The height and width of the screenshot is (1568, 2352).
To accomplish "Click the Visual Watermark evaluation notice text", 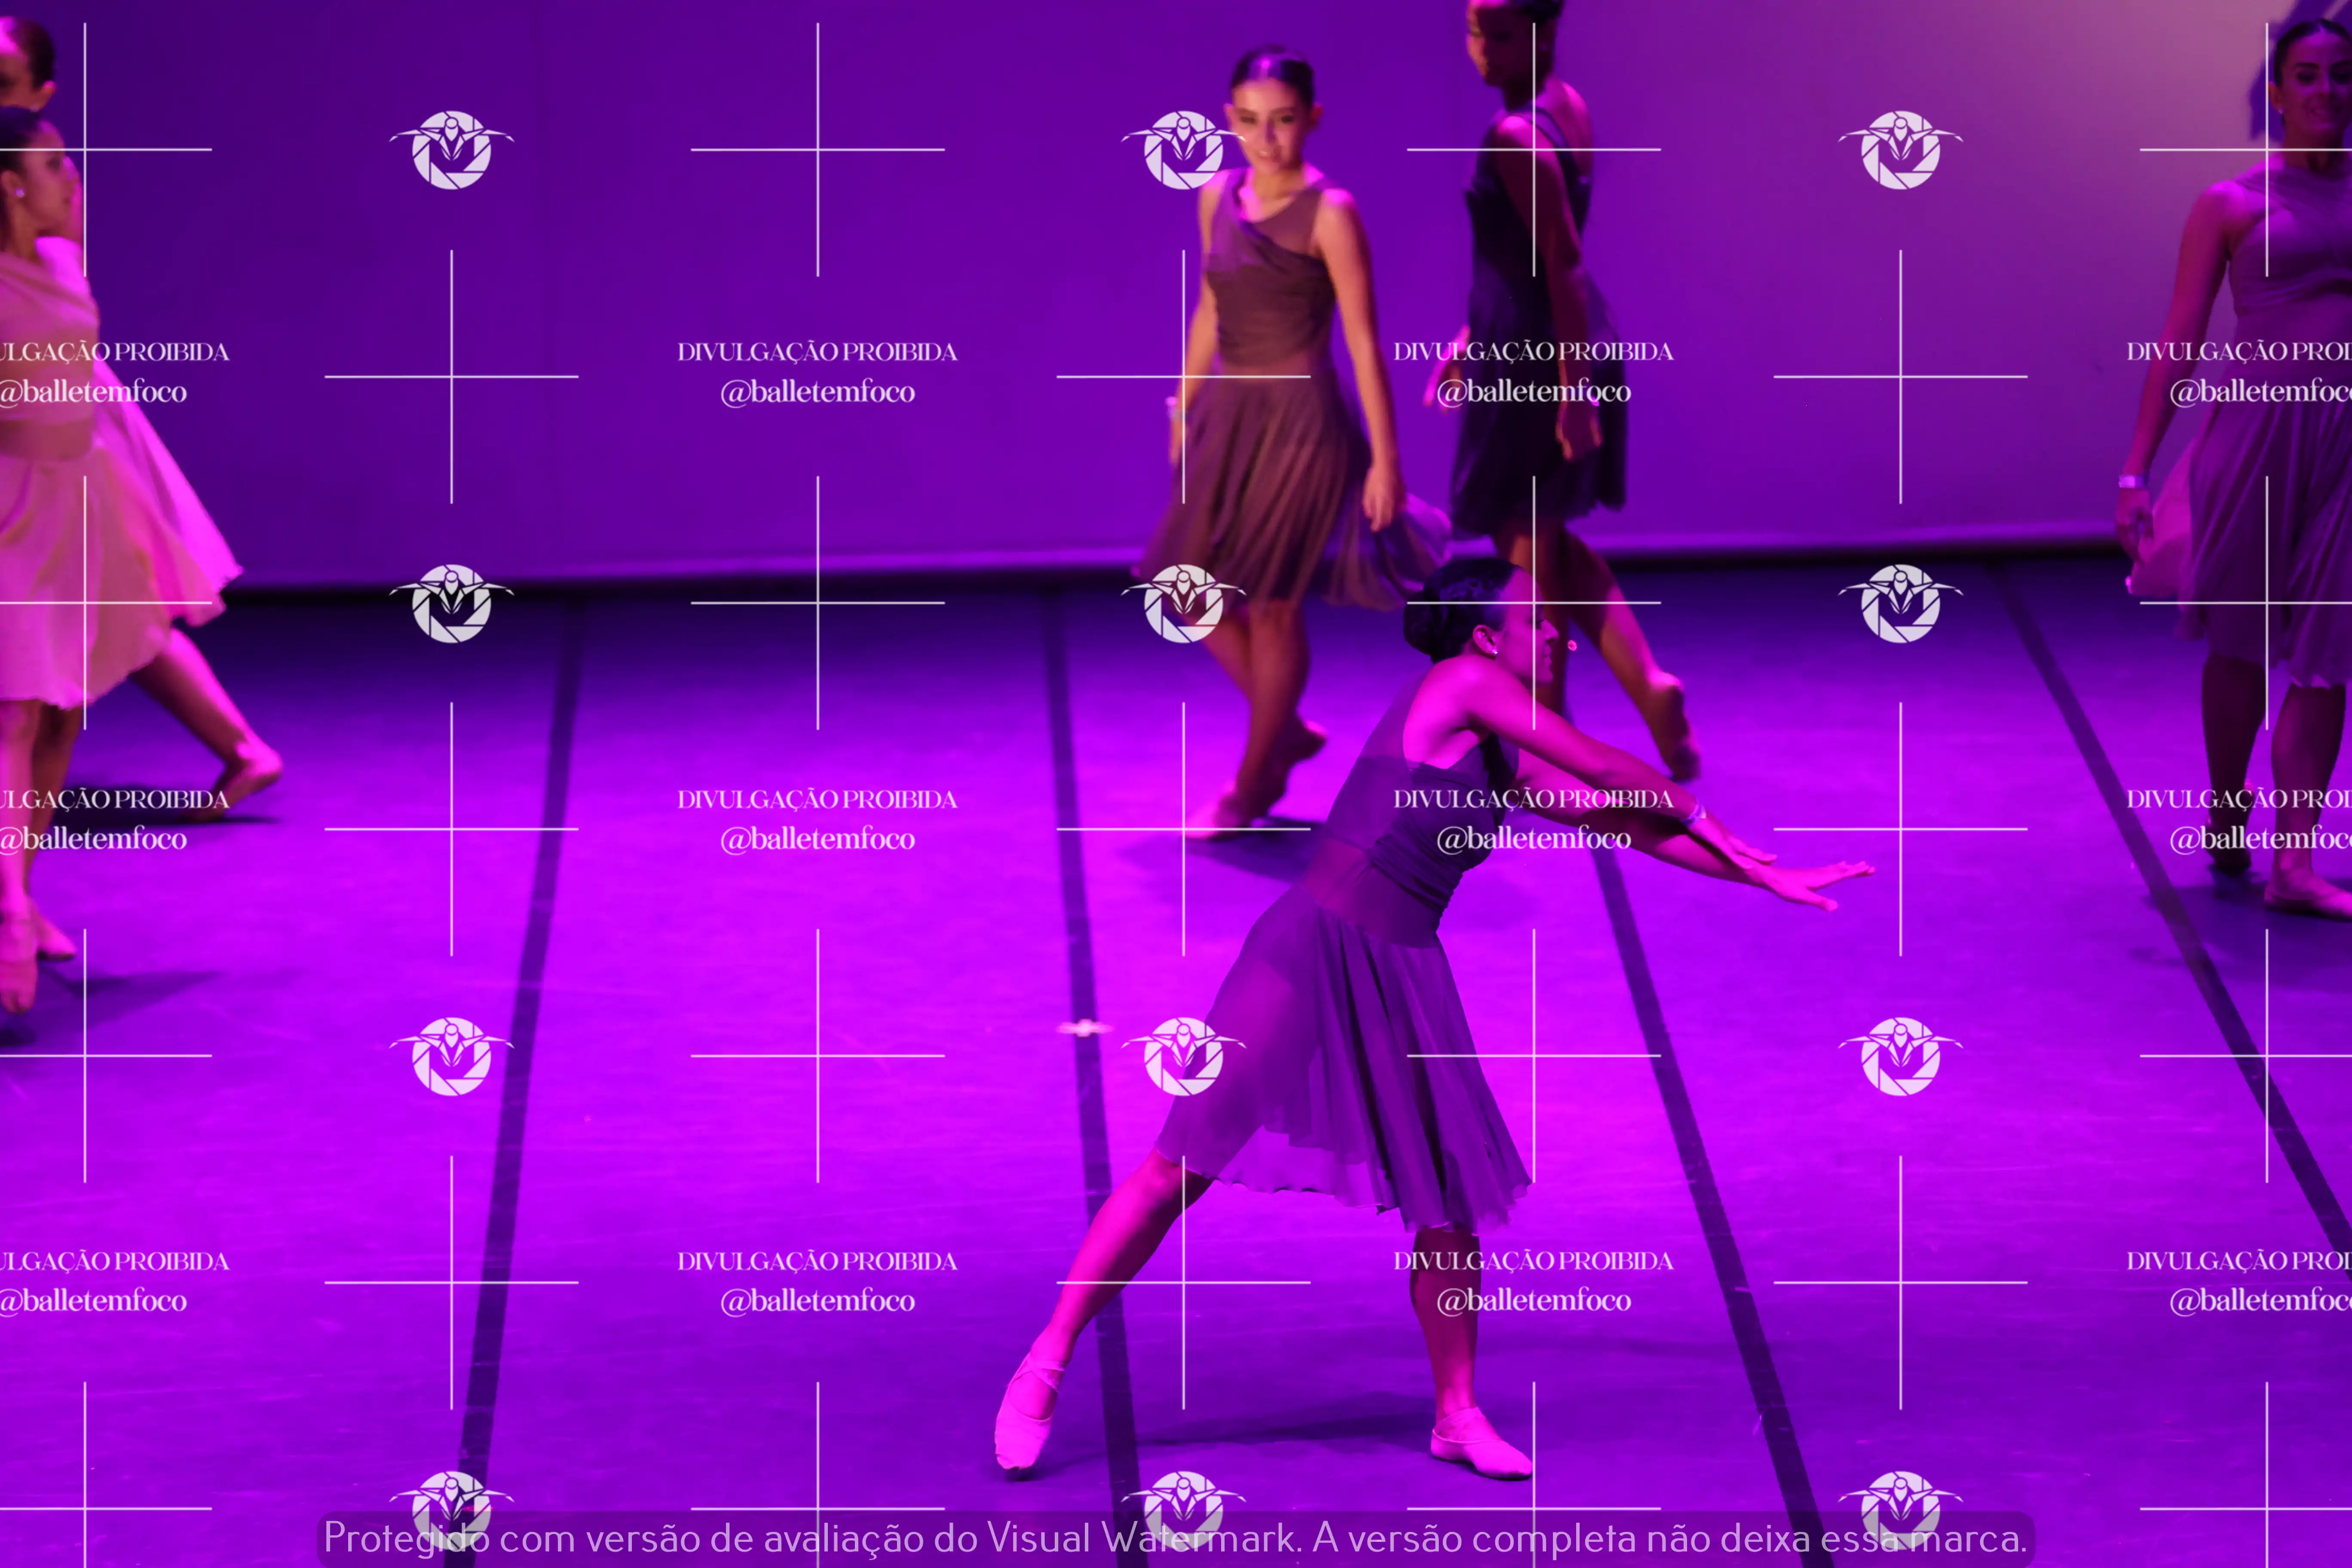I will tap(1175, 1538).
